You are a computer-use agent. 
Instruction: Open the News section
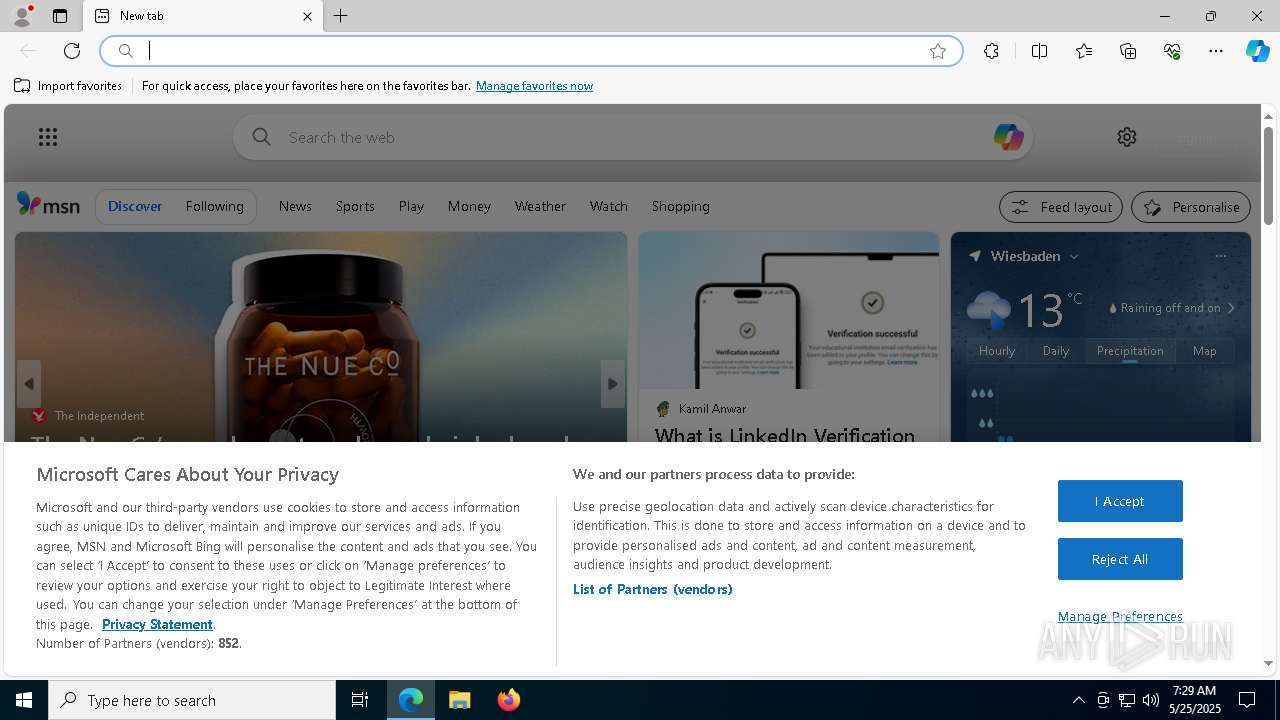tap(295, 206)
